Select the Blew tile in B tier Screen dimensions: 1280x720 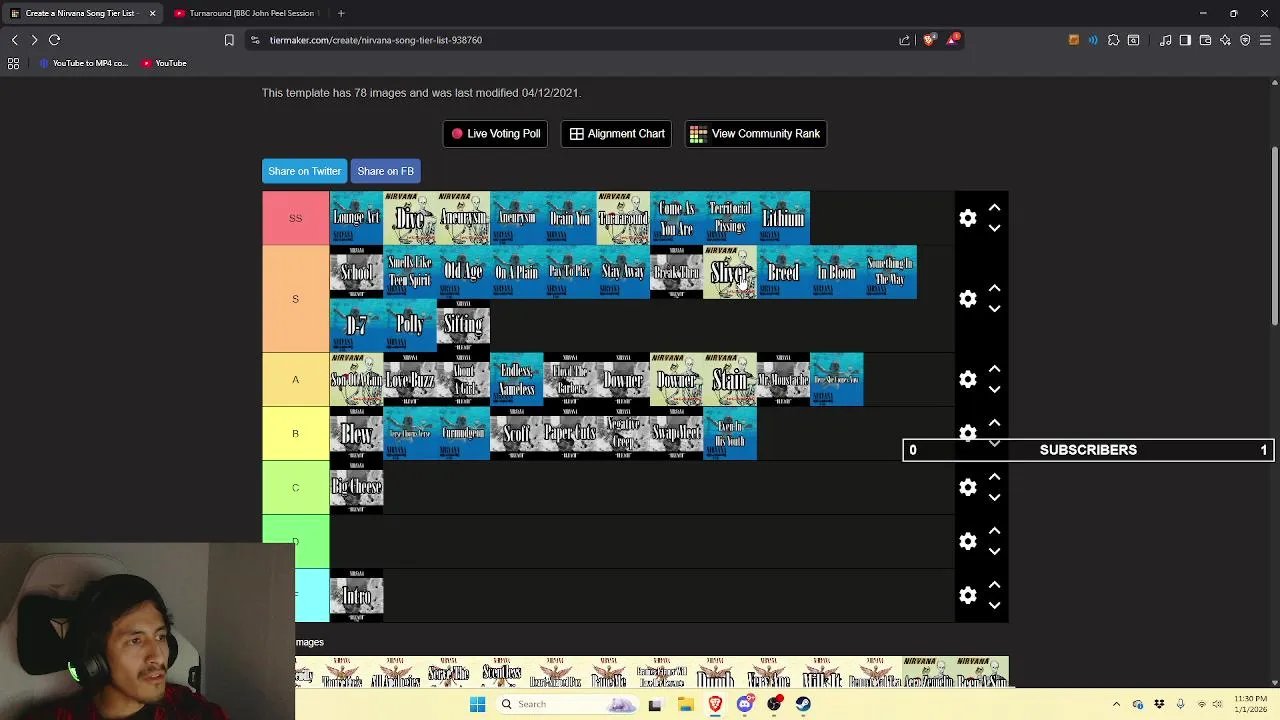(357, 434)
